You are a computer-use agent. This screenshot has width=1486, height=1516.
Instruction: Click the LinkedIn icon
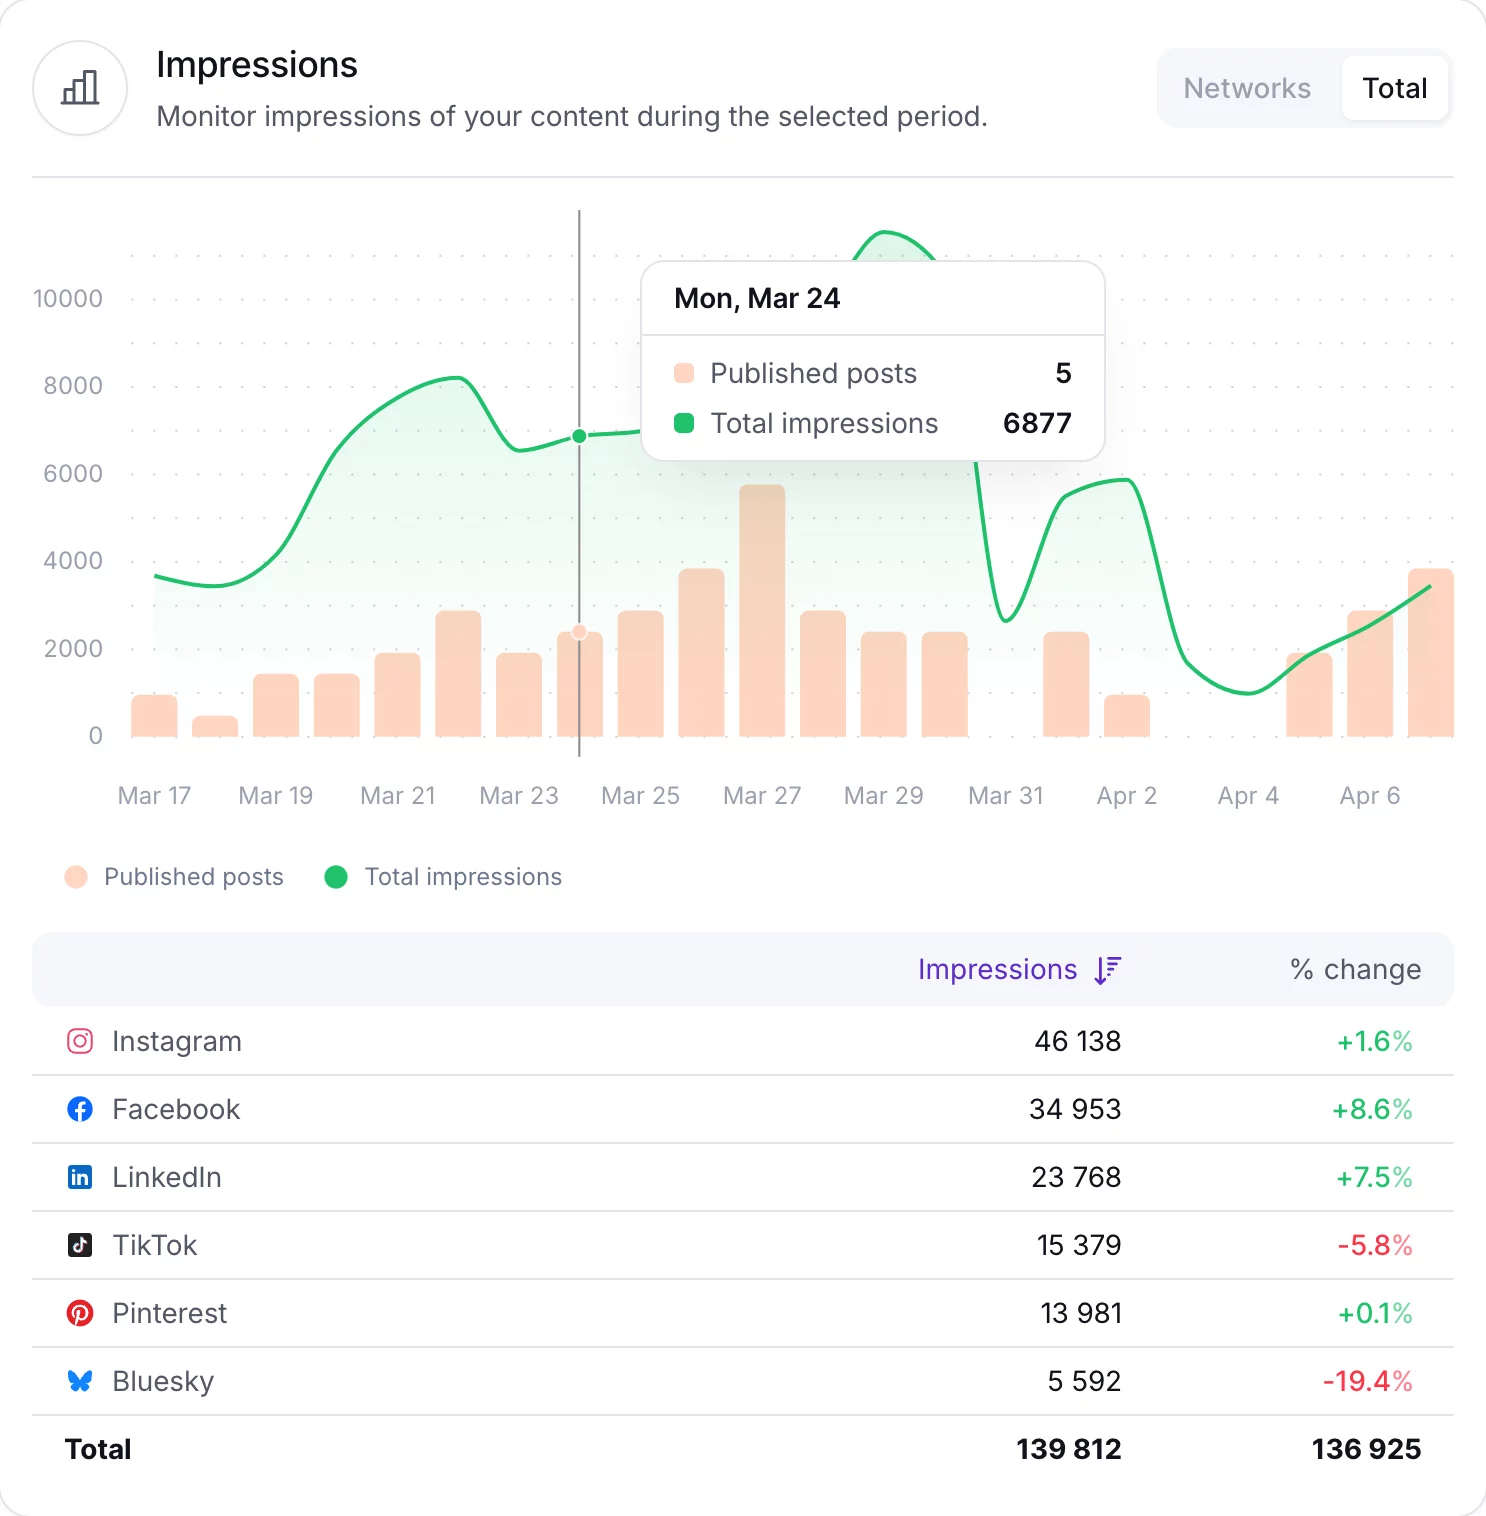click(x=79, y=1177)
